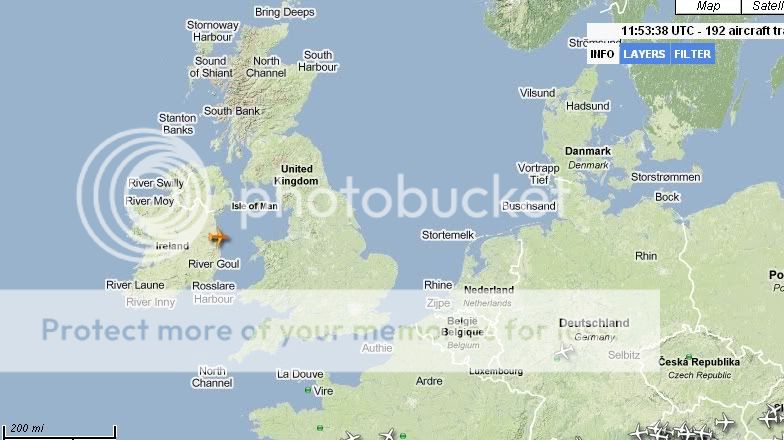Click the Isle of Man label

pyautogui.click(x=254, y=206)
